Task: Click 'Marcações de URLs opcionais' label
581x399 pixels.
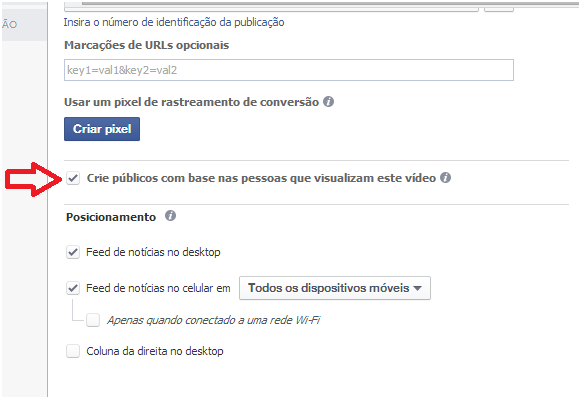Action: point(147,45)
